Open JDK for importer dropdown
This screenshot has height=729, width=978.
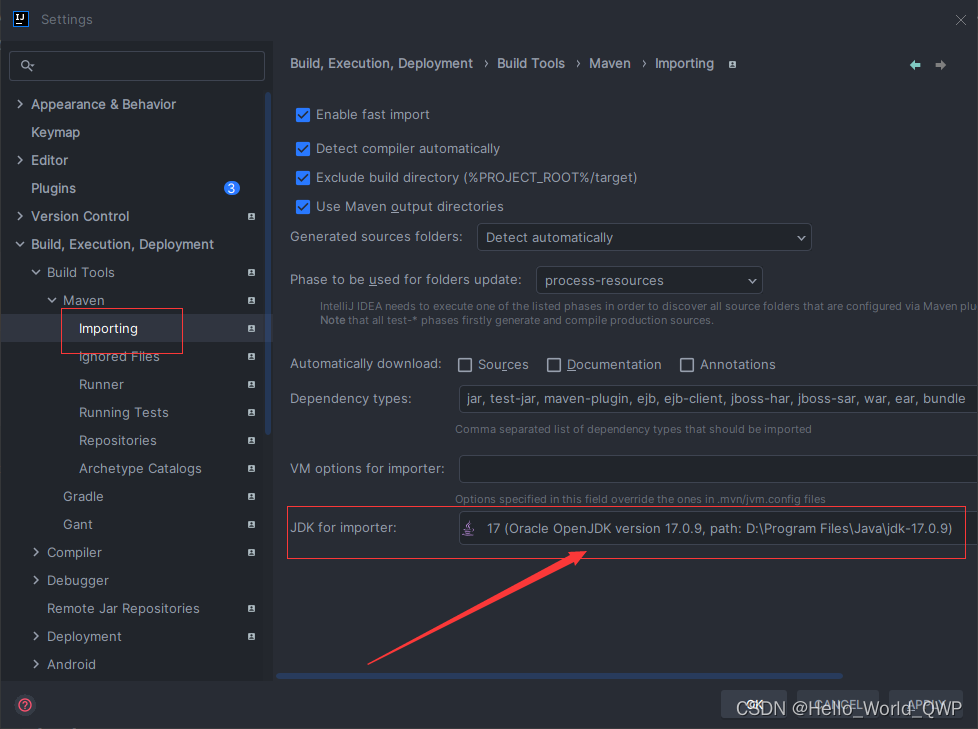718,528
